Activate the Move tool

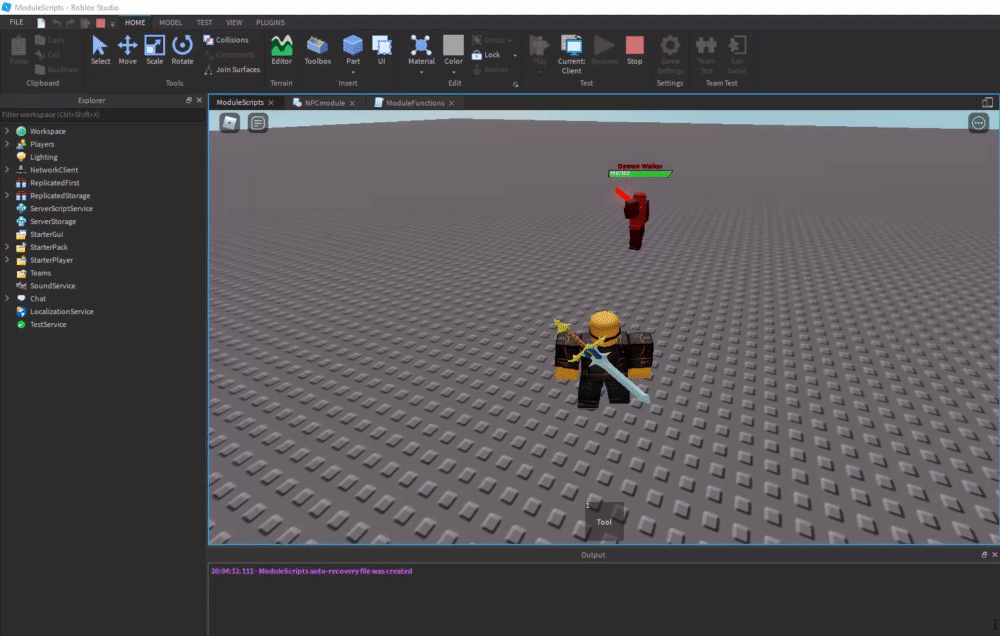[x=128, y=50]
